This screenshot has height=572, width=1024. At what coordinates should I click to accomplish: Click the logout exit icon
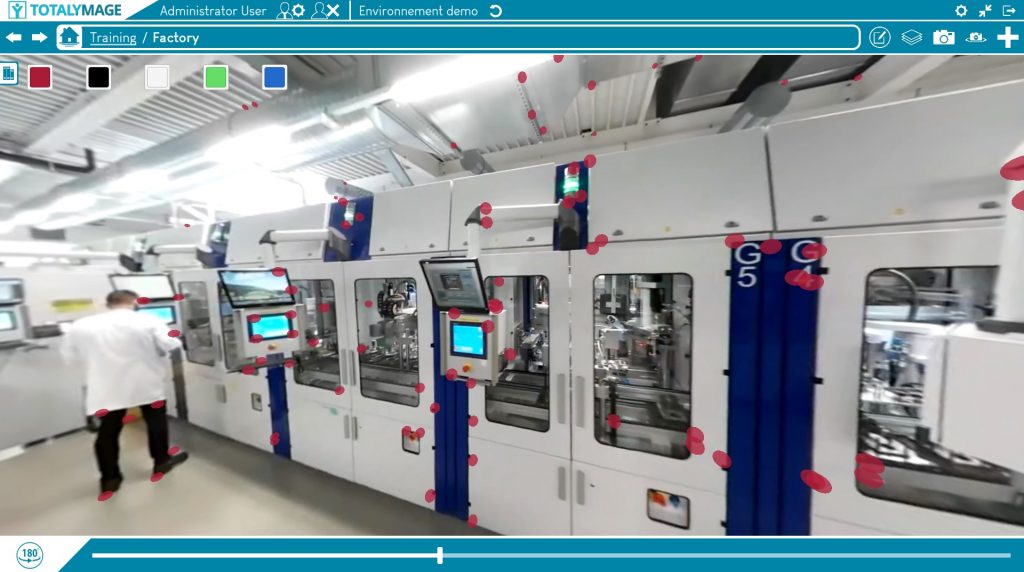(x=1009, y=10)
